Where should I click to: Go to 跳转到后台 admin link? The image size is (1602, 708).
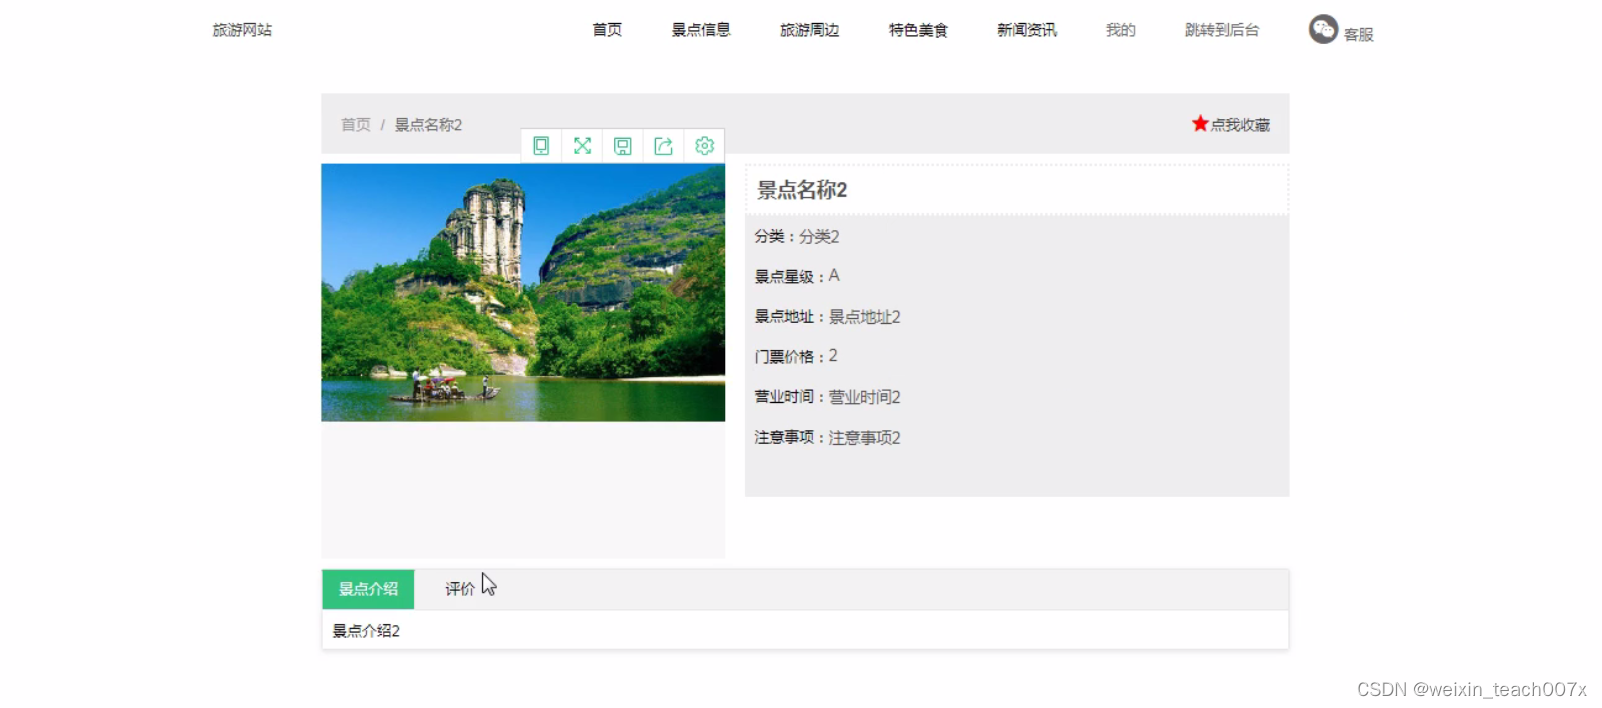tap(1222, 30)
